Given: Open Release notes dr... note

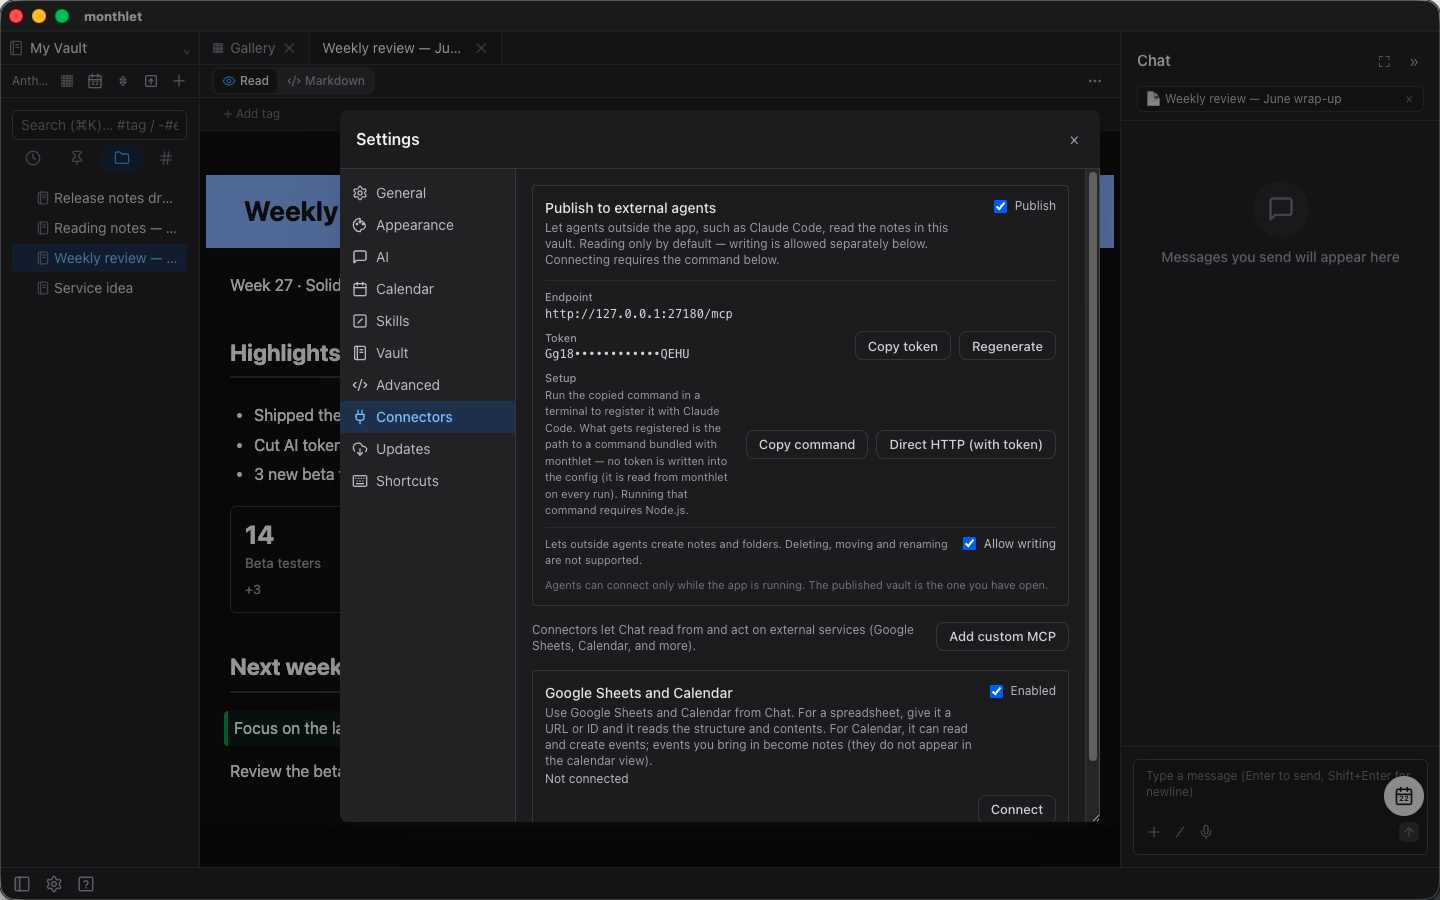Looking at the screenshot, I should click(100, 198).
